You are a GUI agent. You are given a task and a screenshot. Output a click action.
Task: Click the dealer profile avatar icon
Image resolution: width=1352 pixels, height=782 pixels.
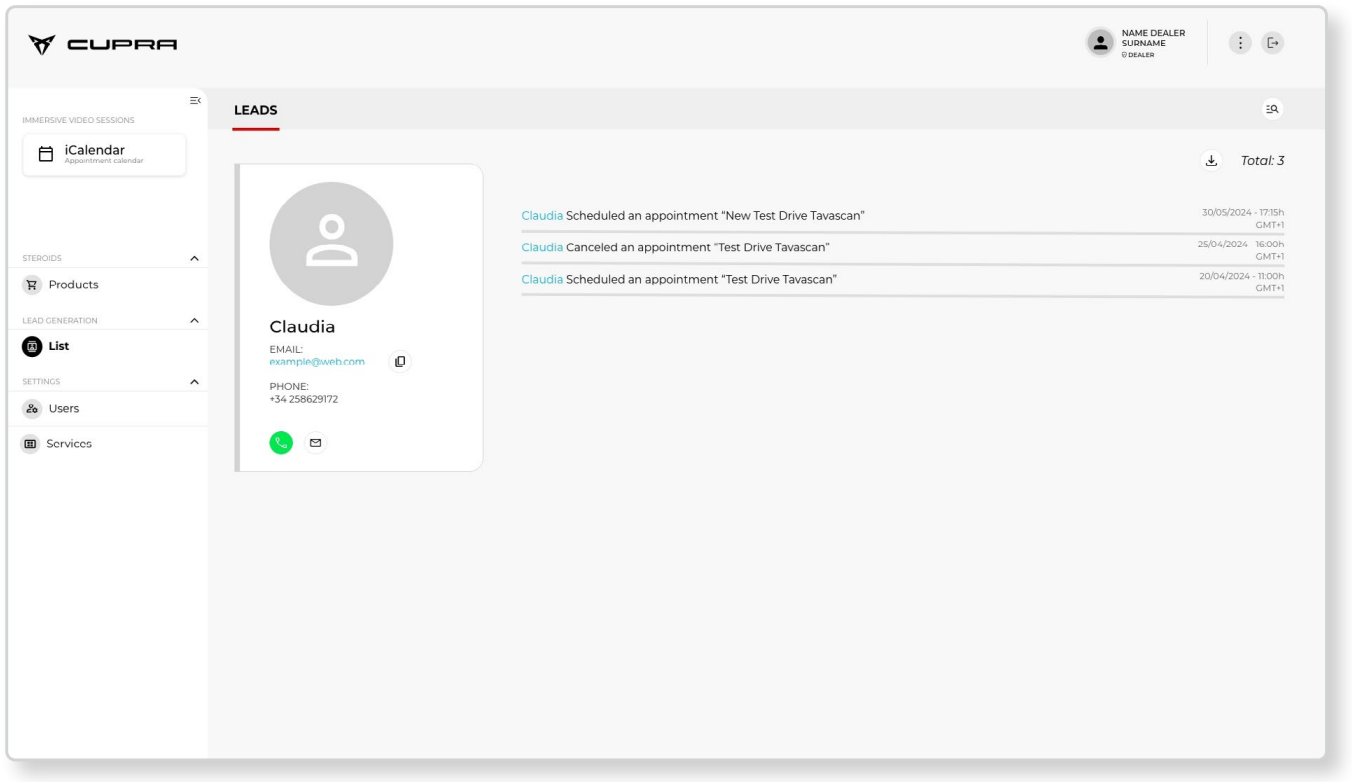point(1101,42)
